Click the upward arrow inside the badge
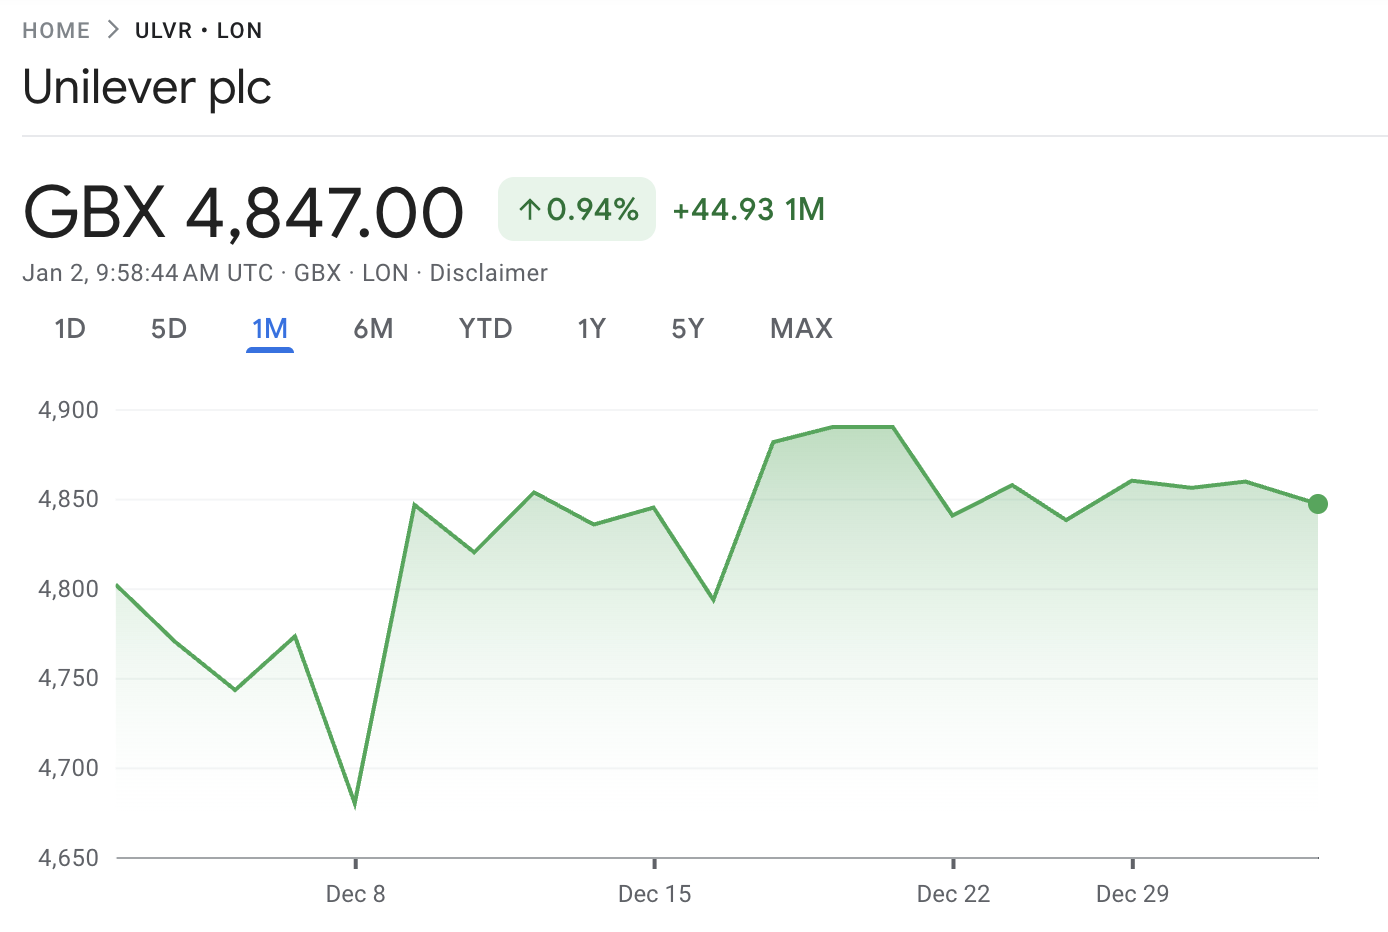The height and width of the screenshot is (932, 1388). point(527,209)
